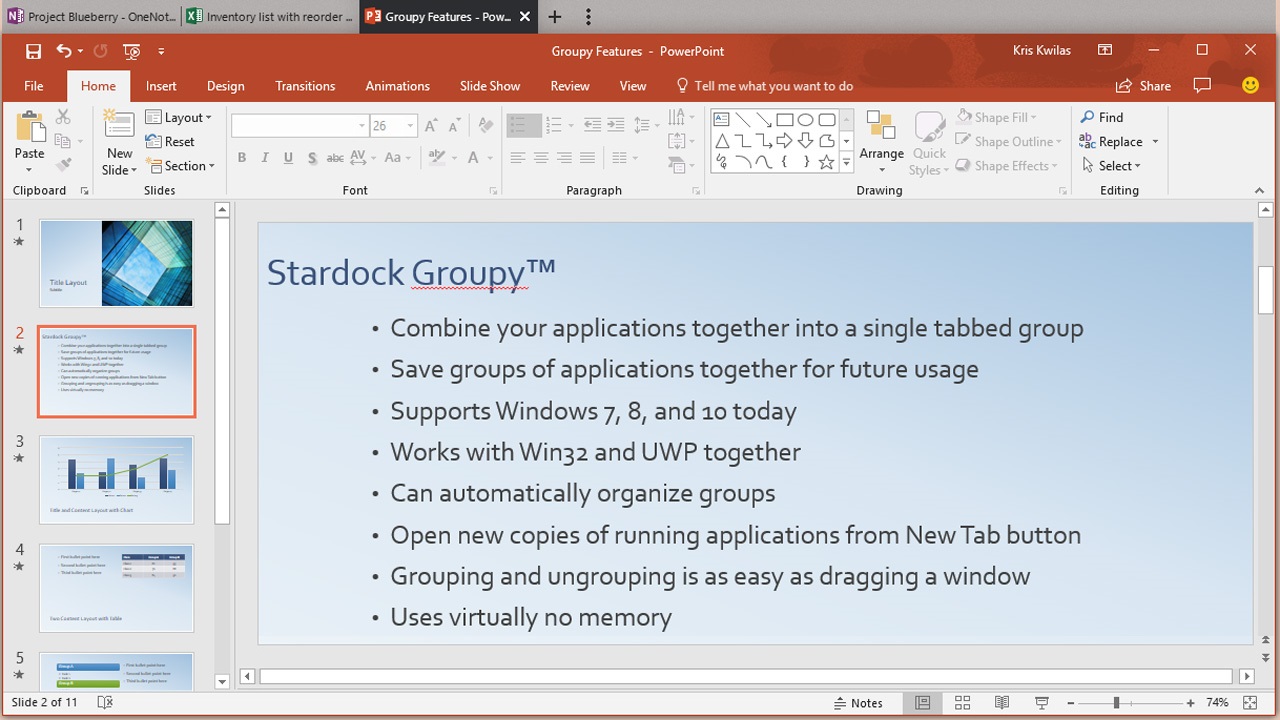Toggle italic formatting

tap(264, 157)
